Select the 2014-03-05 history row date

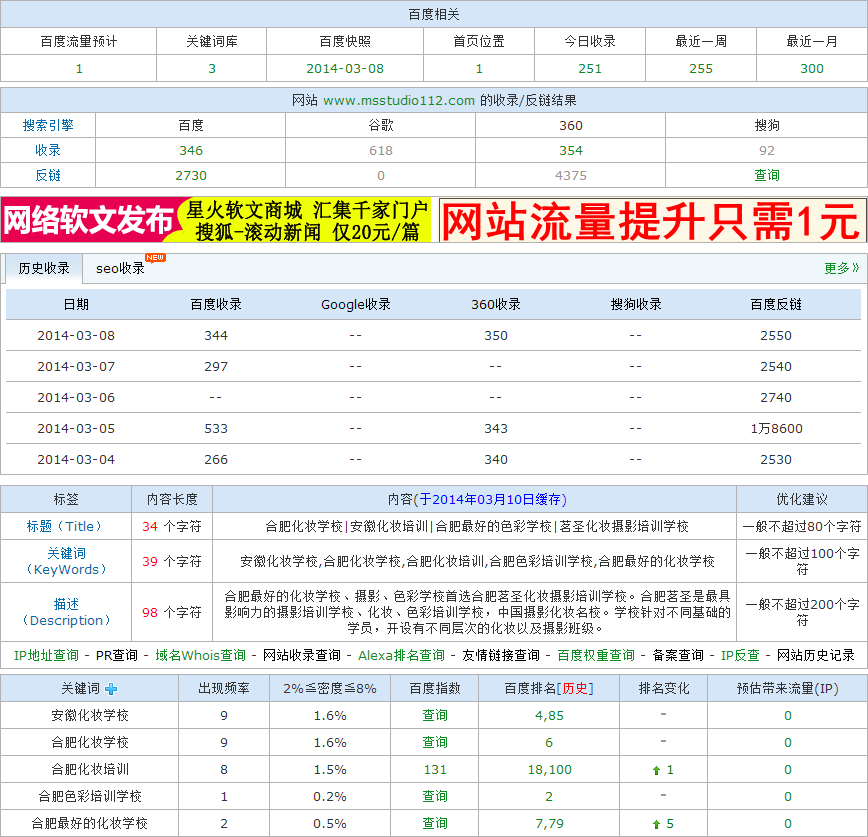coord(76,428)
